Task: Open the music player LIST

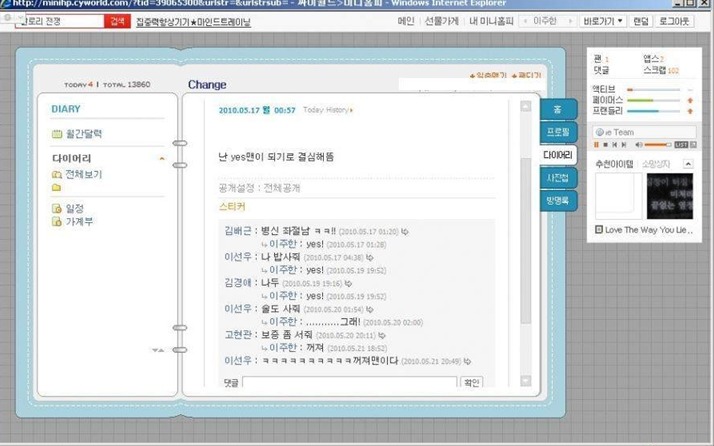Action: coord(682,145)
